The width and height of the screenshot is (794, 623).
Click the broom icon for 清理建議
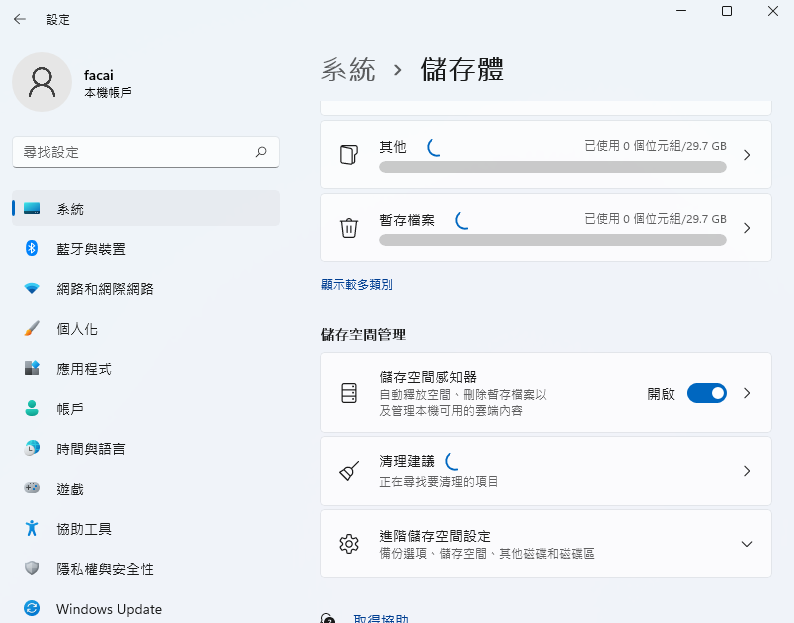coord(349,471)
